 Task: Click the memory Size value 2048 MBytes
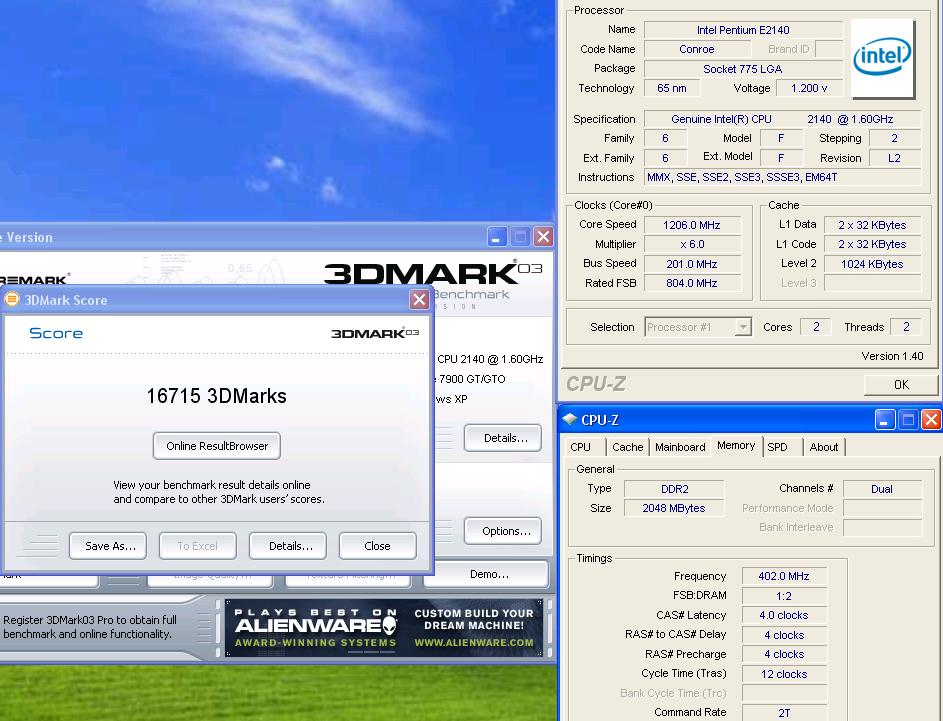pos(674,508)
